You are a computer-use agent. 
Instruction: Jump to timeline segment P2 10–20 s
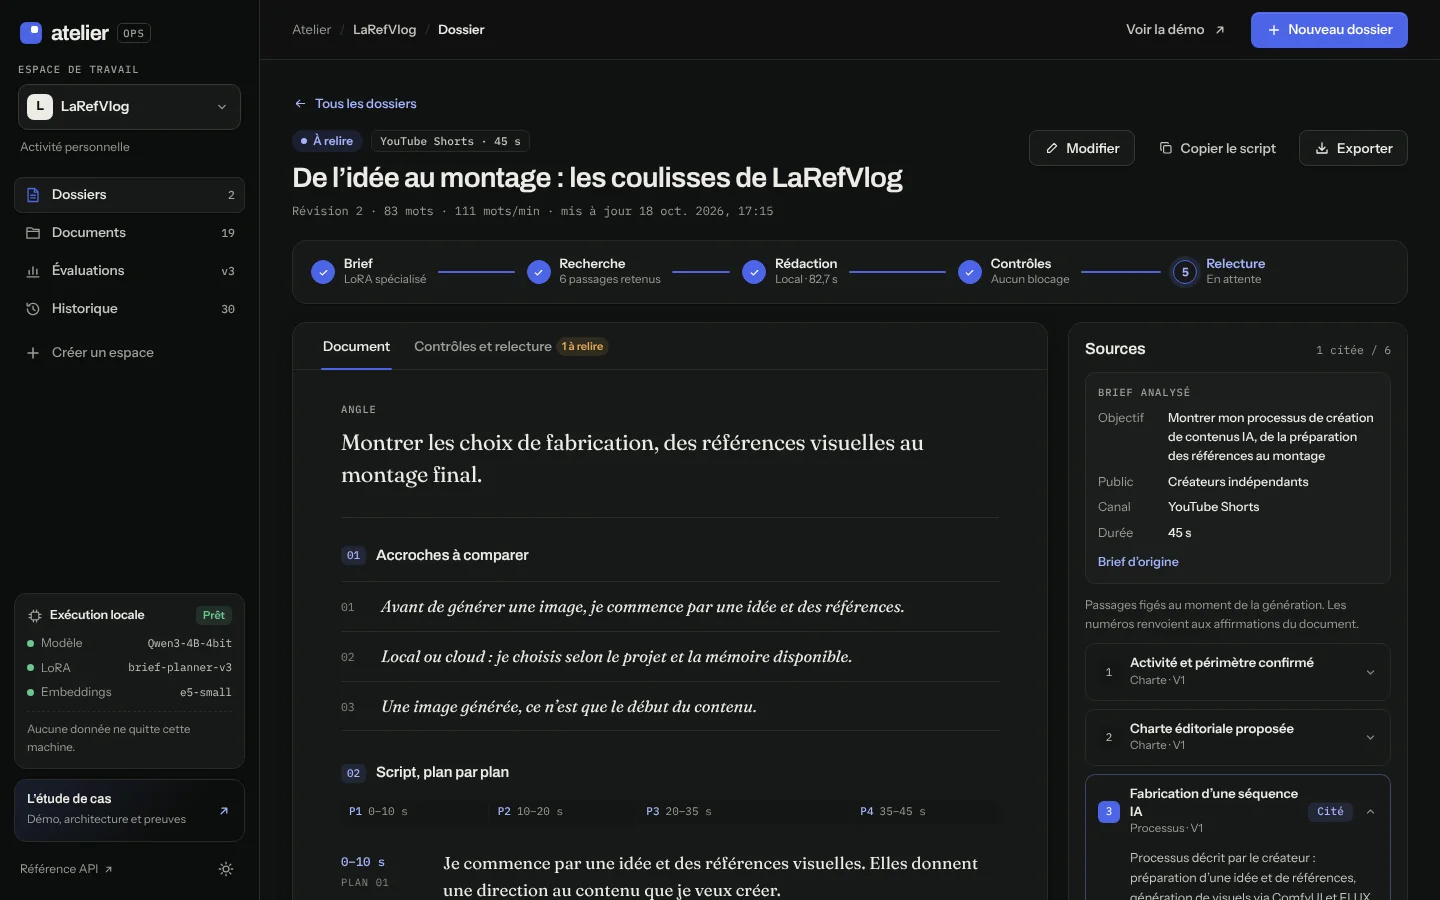(563, 812)
